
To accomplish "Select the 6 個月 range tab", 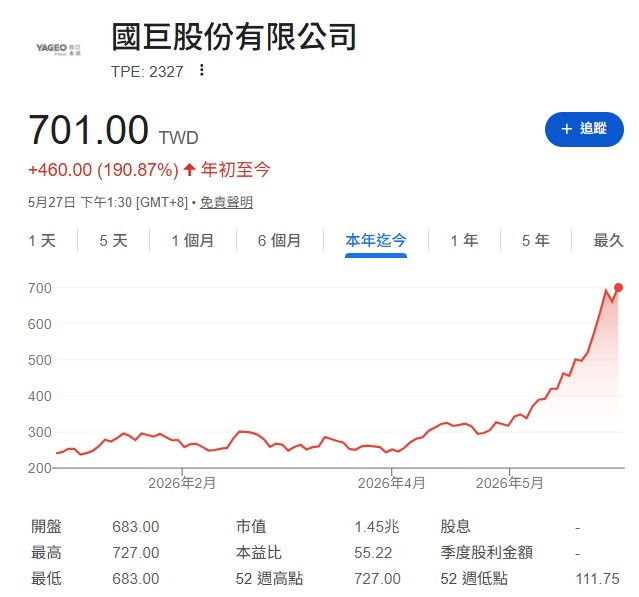I will point(279,240).
